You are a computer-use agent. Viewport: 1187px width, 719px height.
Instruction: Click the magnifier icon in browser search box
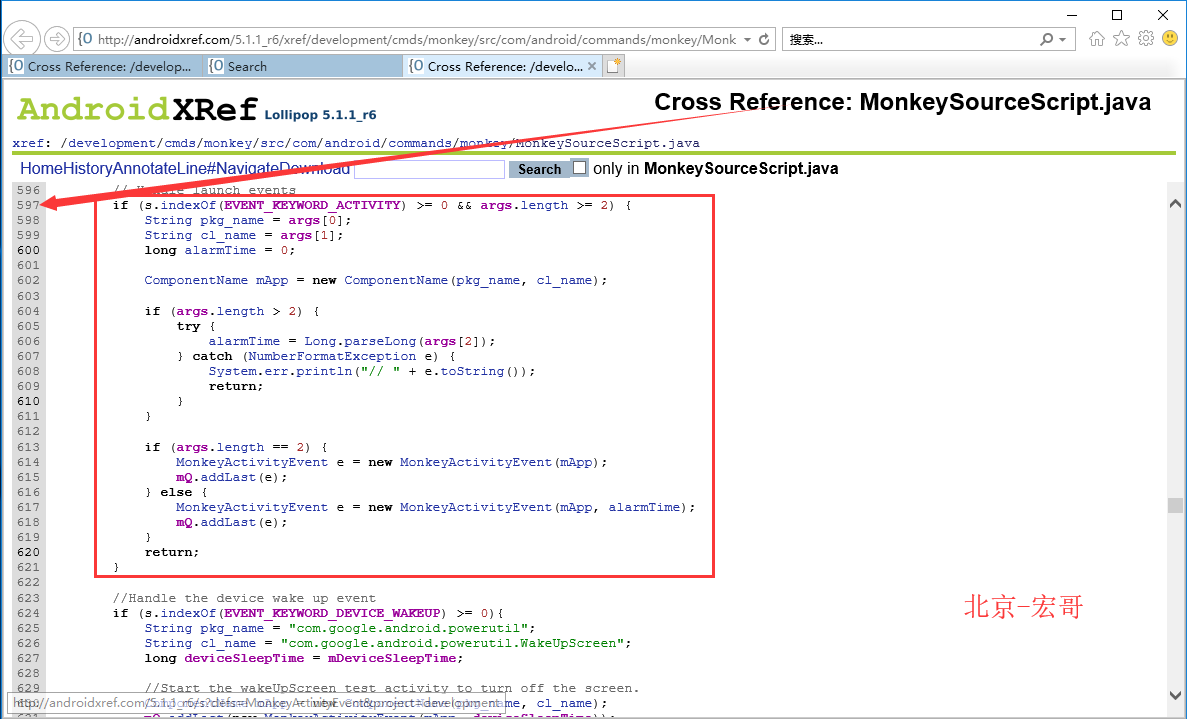(x=1046, y=39)
